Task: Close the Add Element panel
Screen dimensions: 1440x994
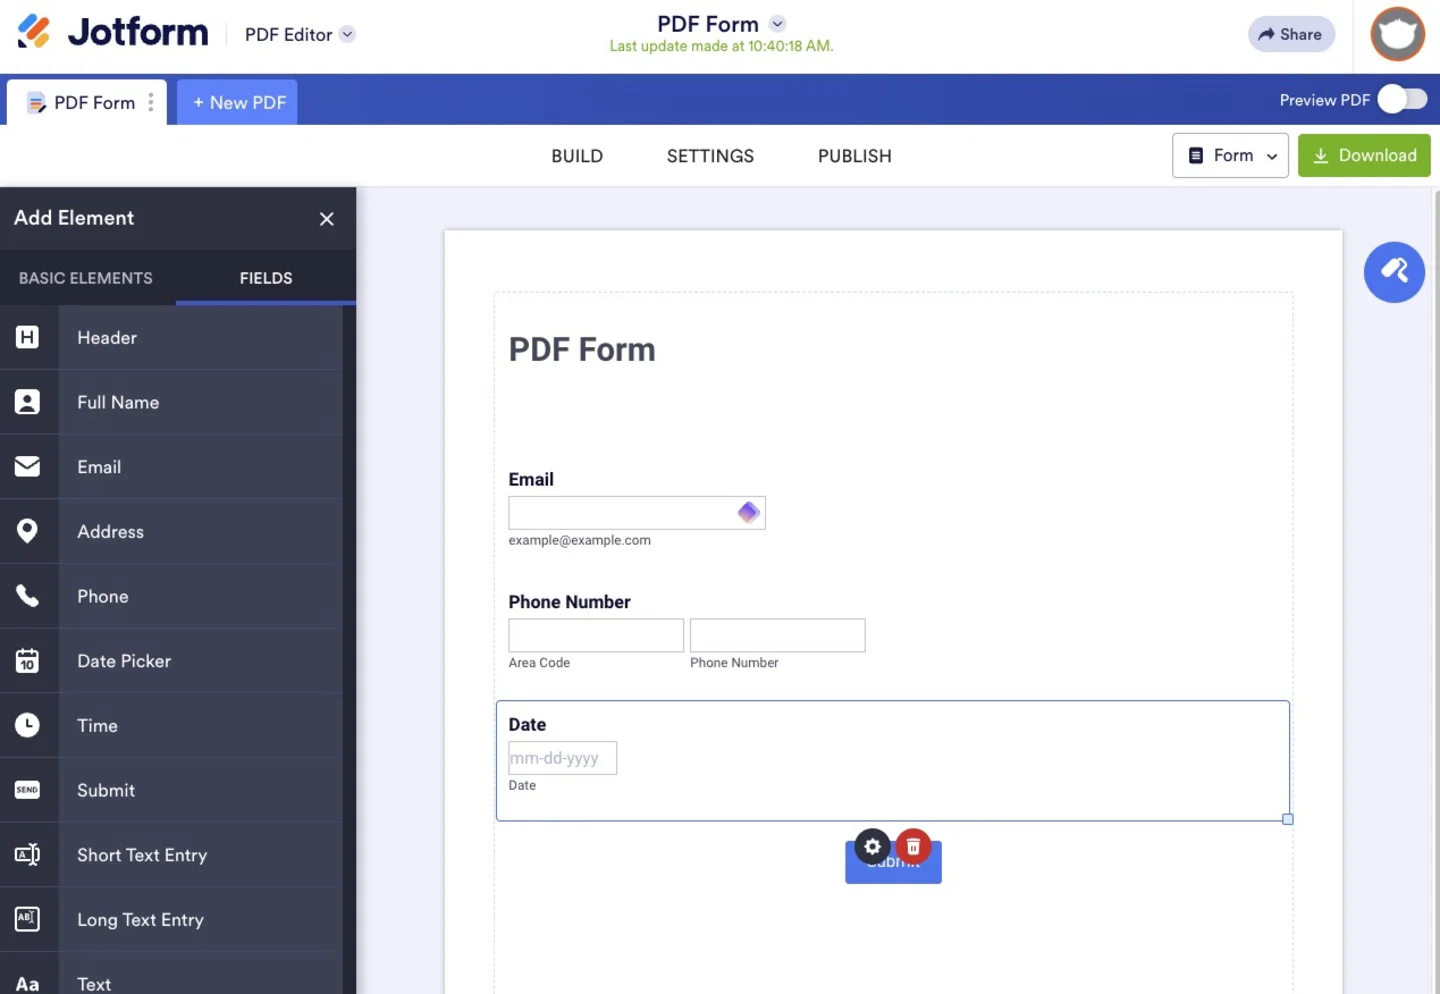Action: [x=326, y=219]
